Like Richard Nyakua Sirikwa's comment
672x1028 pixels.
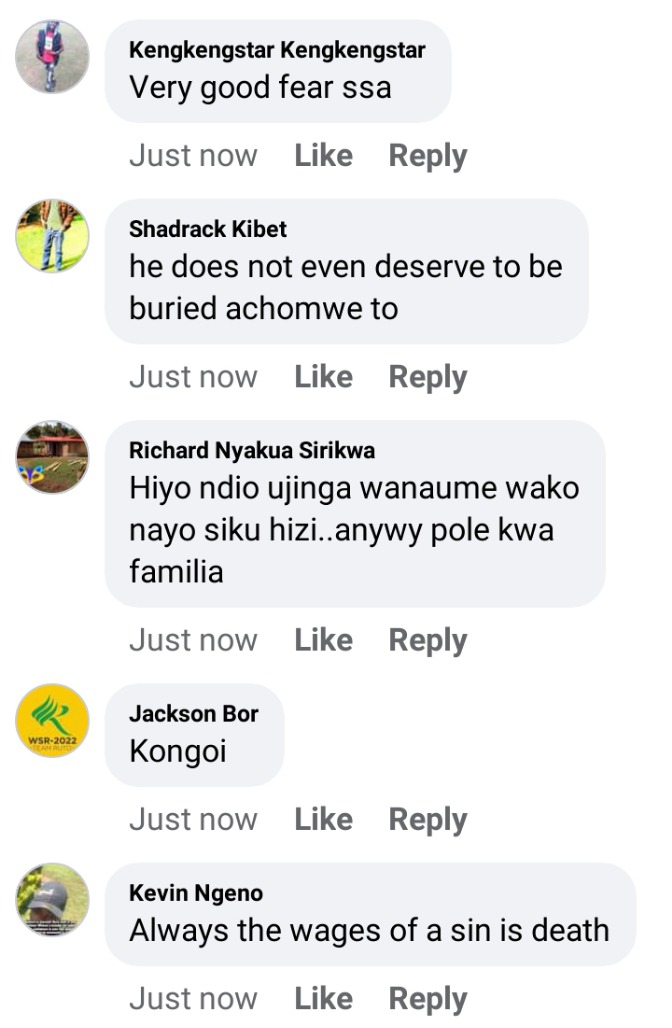click(x=323, y=640)
